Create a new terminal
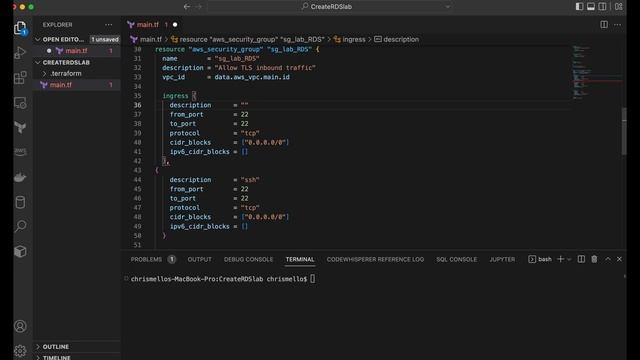Viewport: 640px width, 360px height. [x=560, y=259]
